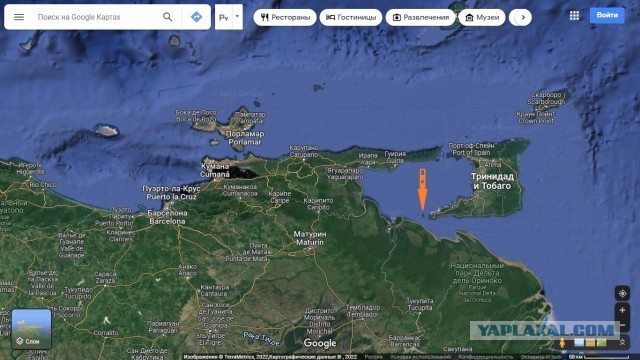Image resolution: width=640 pixels, height=360 pixels.
Task: Click the Google logo on the map
Action: click(320, 343)
